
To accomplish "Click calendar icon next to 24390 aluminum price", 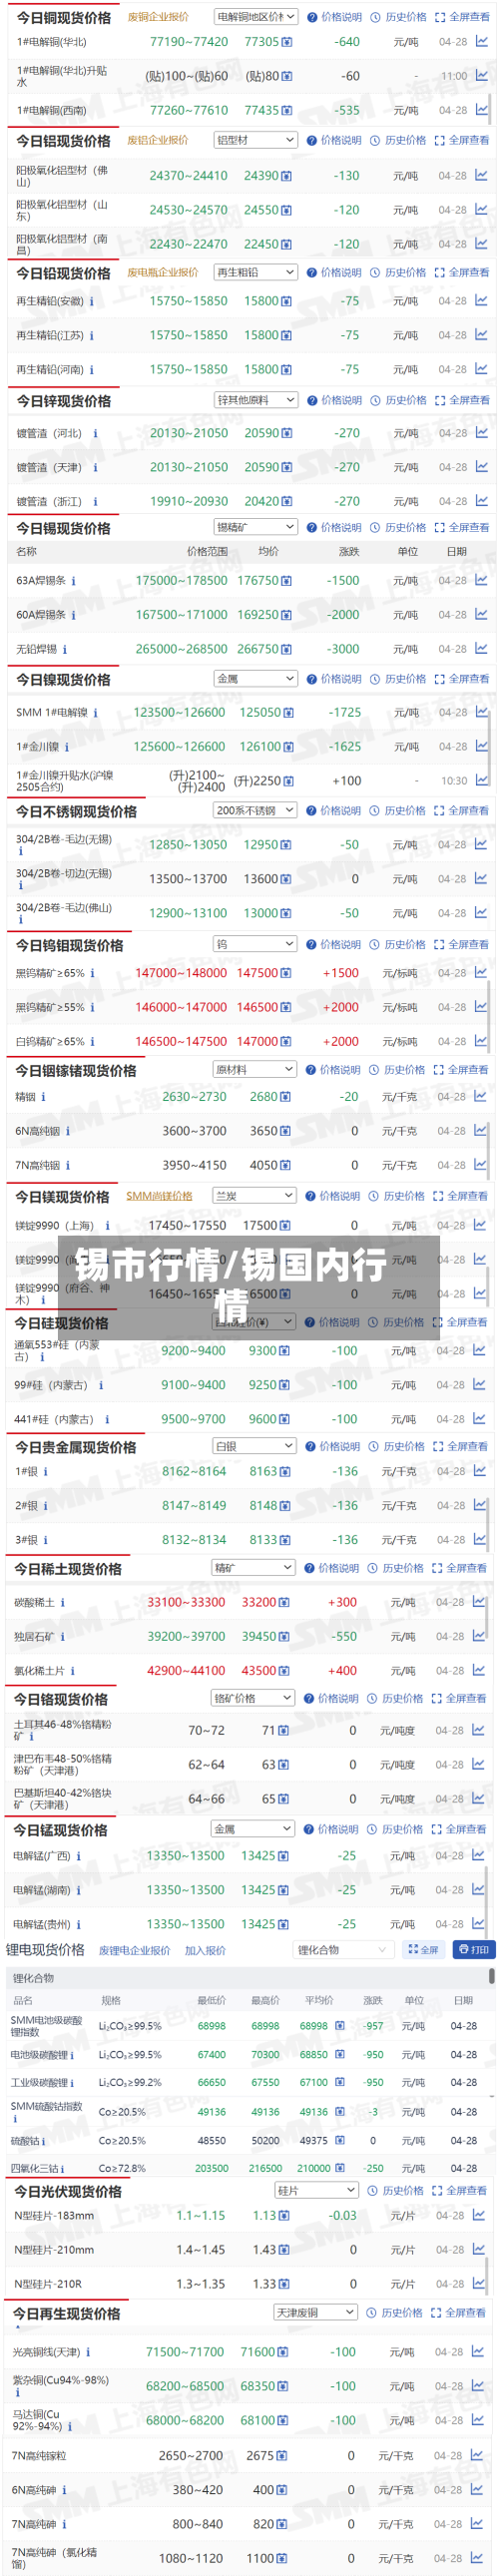I will tap(287, 176).
